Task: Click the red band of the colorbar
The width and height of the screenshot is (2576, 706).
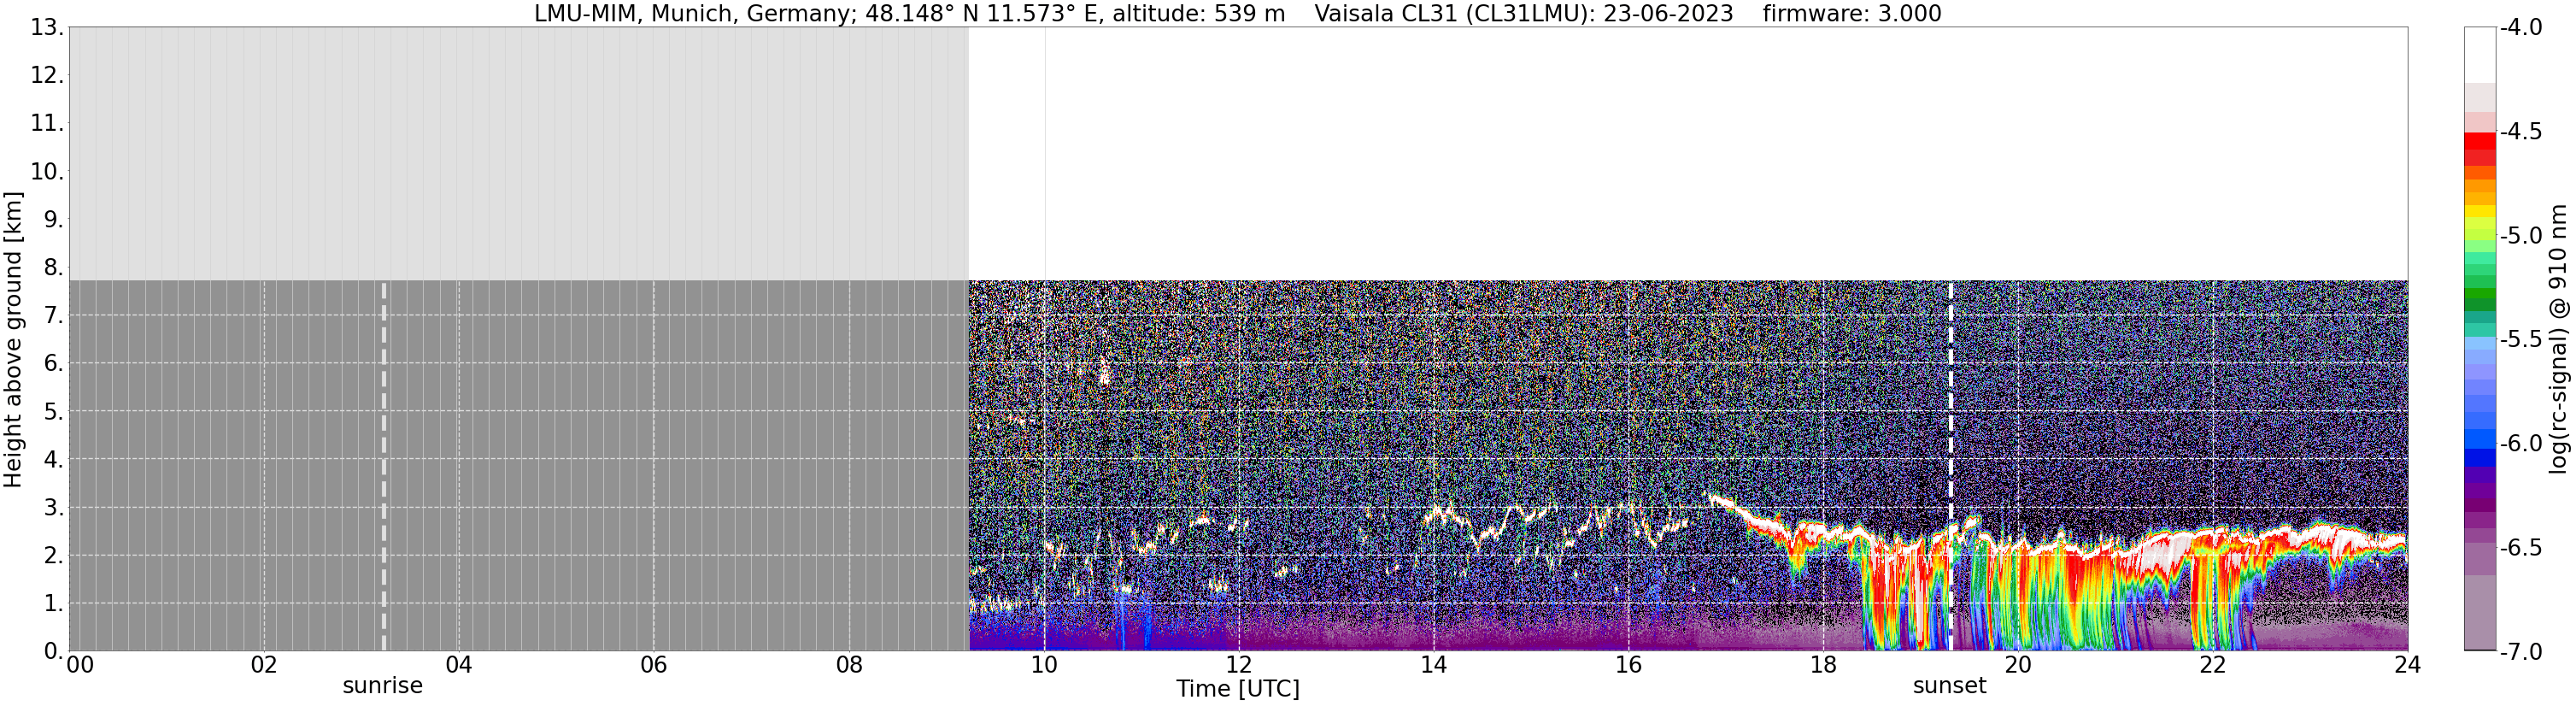Action: click(x=2480, y=142)
